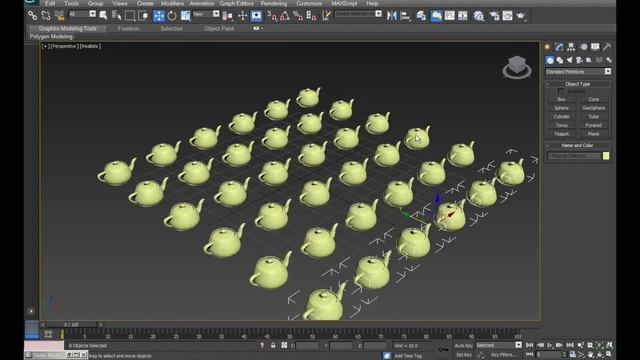This screenshot has height=360, width=640.
Task: Click the Render Production teapot icon
Action: point(521,16)
